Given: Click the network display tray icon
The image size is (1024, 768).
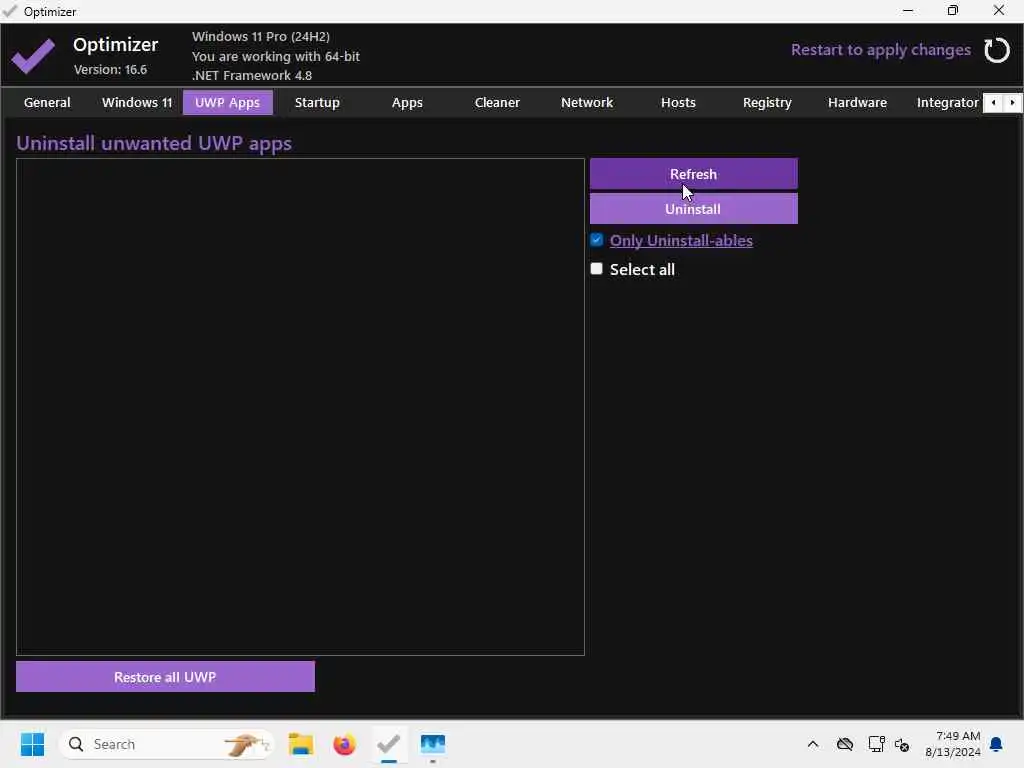Looking at the screenshot, I should [876, 744].
